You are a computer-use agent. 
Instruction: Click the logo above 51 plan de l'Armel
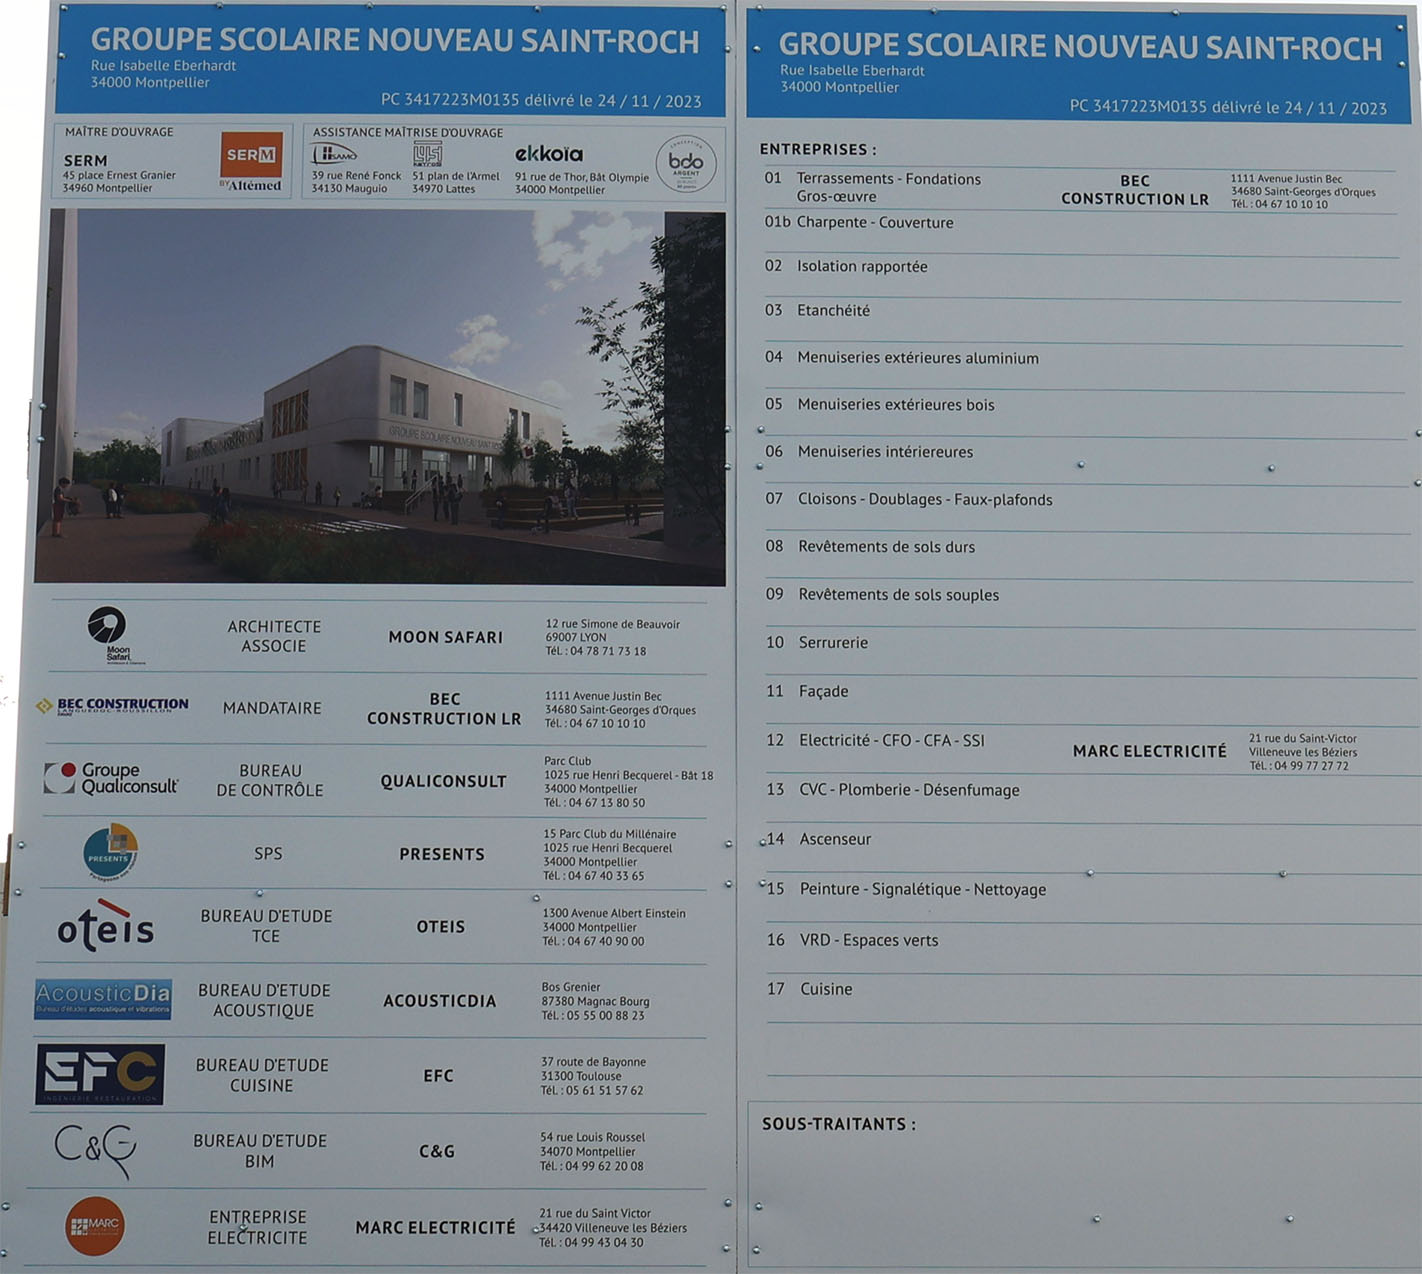(x=427, y=154)
